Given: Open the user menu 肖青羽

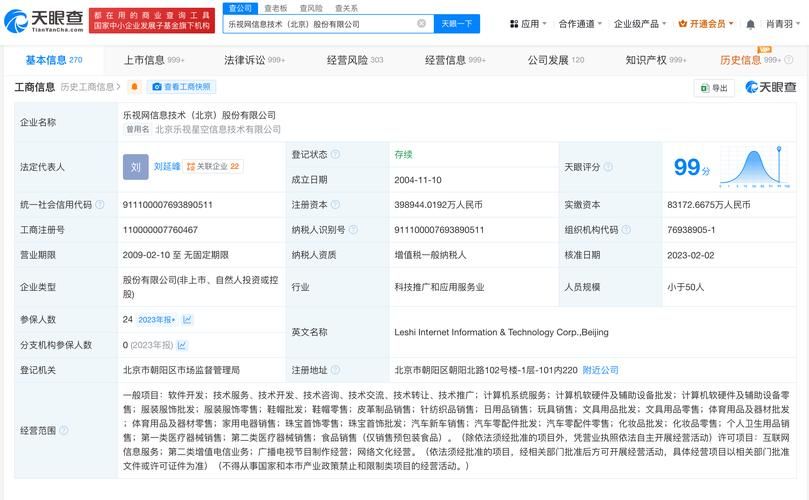Looking at the screenshot, I should point(783,24).
